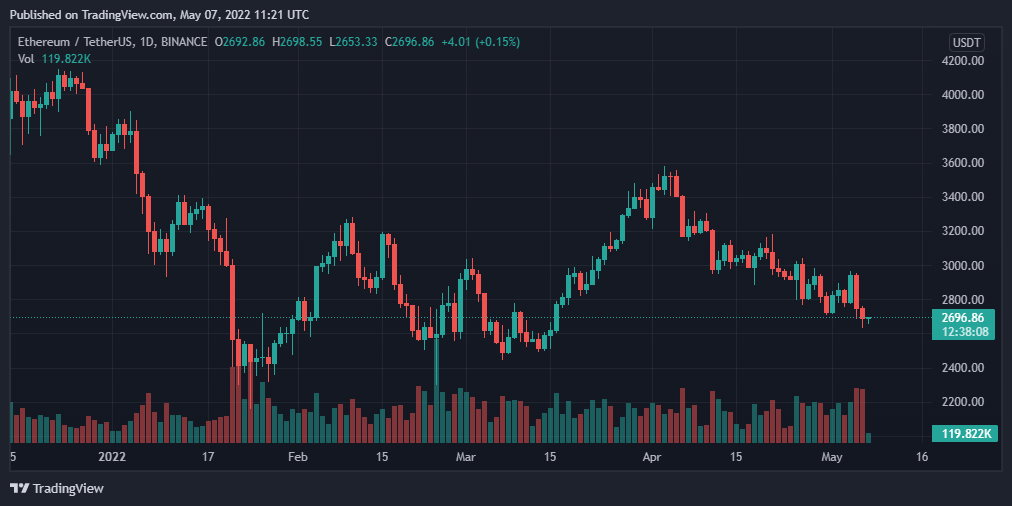Click the 4200.00 price axis label
1012x506 pixels.
pos(962,61)
